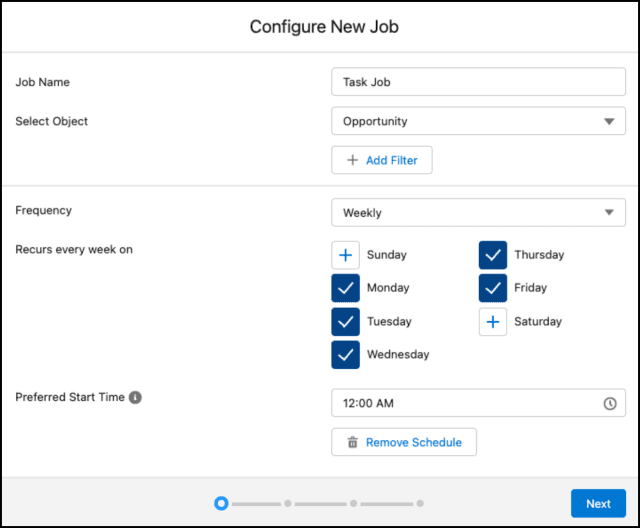Screen dimensions: 640x528
Task: Click the trash icon on Remove Schedule
Action: (352, 442)
